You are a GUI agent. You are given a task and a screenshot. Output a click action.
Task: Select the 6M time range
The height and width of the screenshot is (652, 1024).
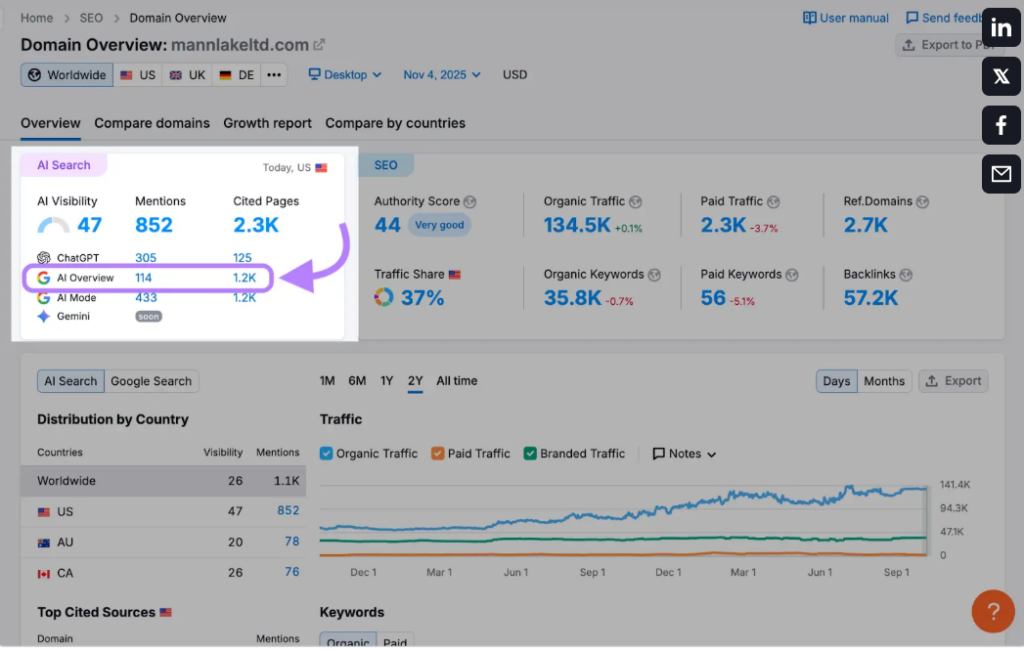357,381
